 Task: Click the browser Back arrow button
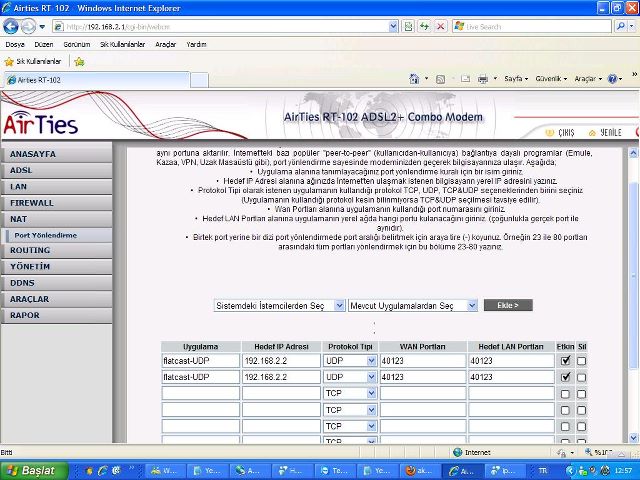tap(11, 27)
